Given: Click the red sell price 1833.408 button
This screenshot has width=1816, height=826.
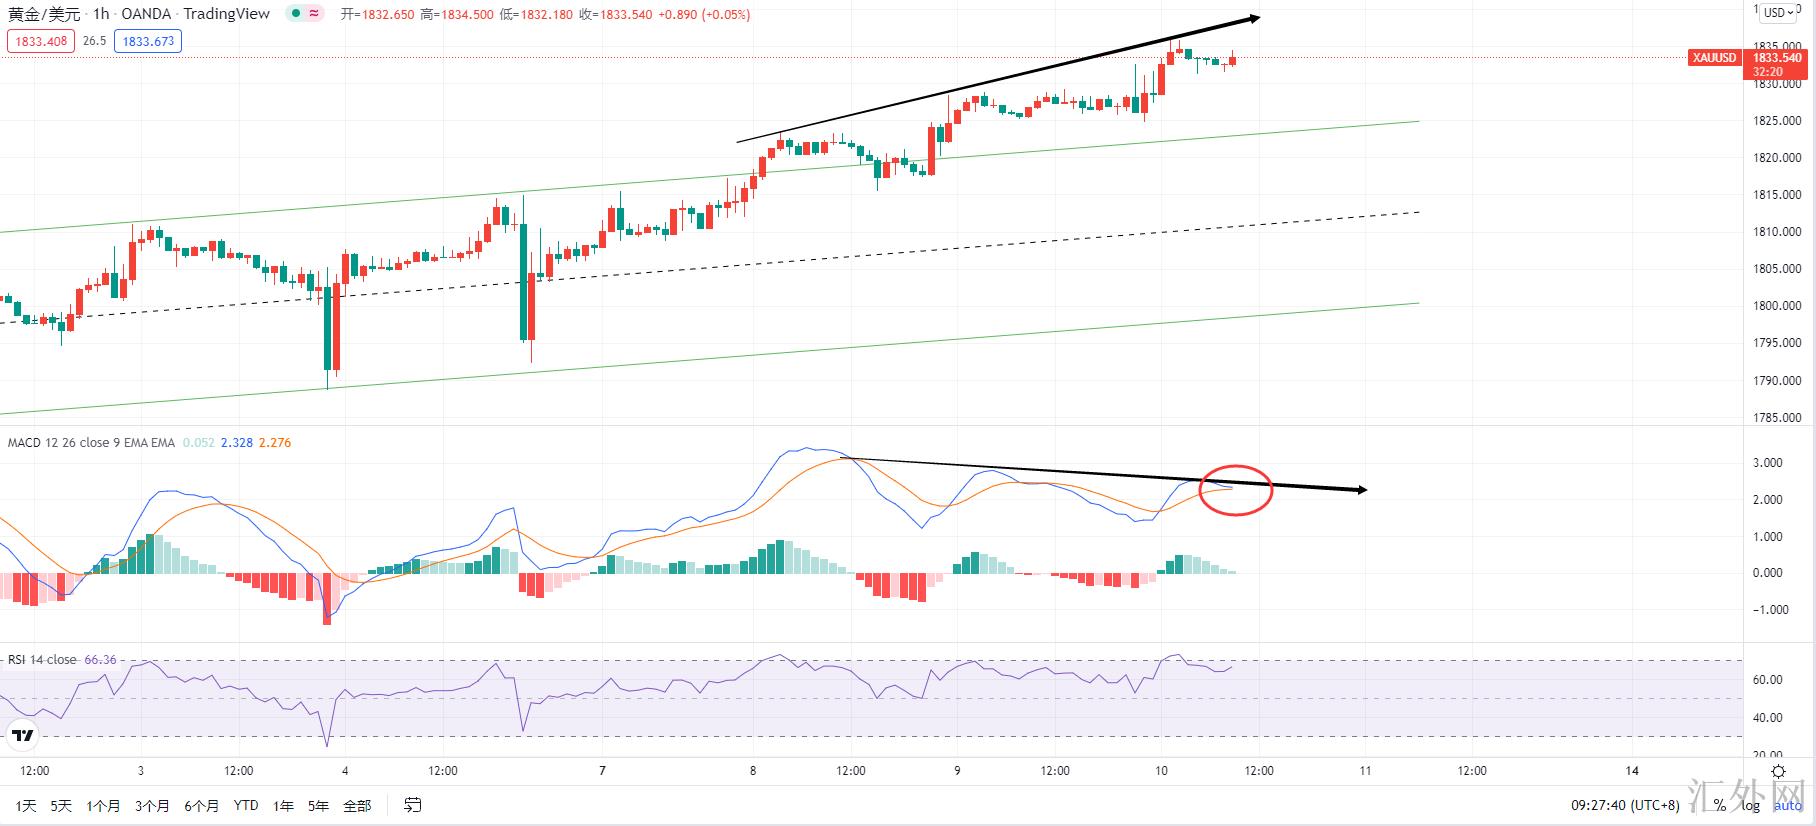Looking at the screenshot, I should (41, 41).
